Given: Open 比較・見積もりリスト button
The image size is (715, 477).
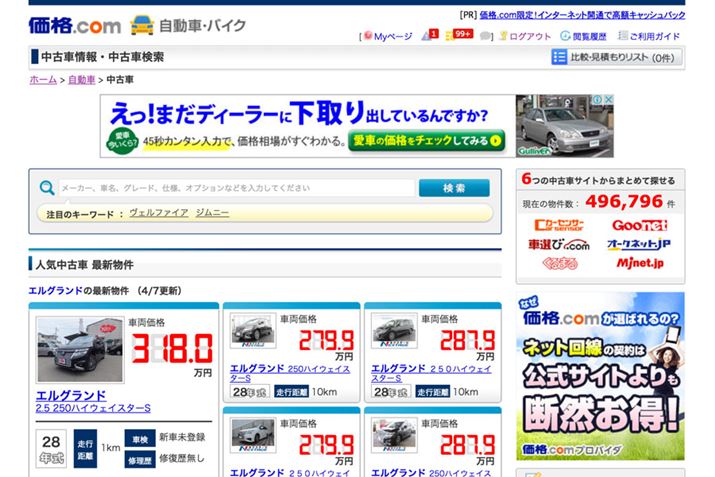Looking at the screenshot, I should click(x=613, y=58).
